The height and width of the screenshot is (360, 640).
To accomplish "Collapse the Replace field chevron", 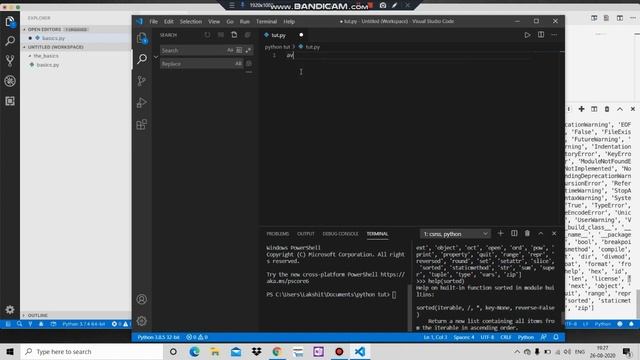I will click(x=156, y=57).
